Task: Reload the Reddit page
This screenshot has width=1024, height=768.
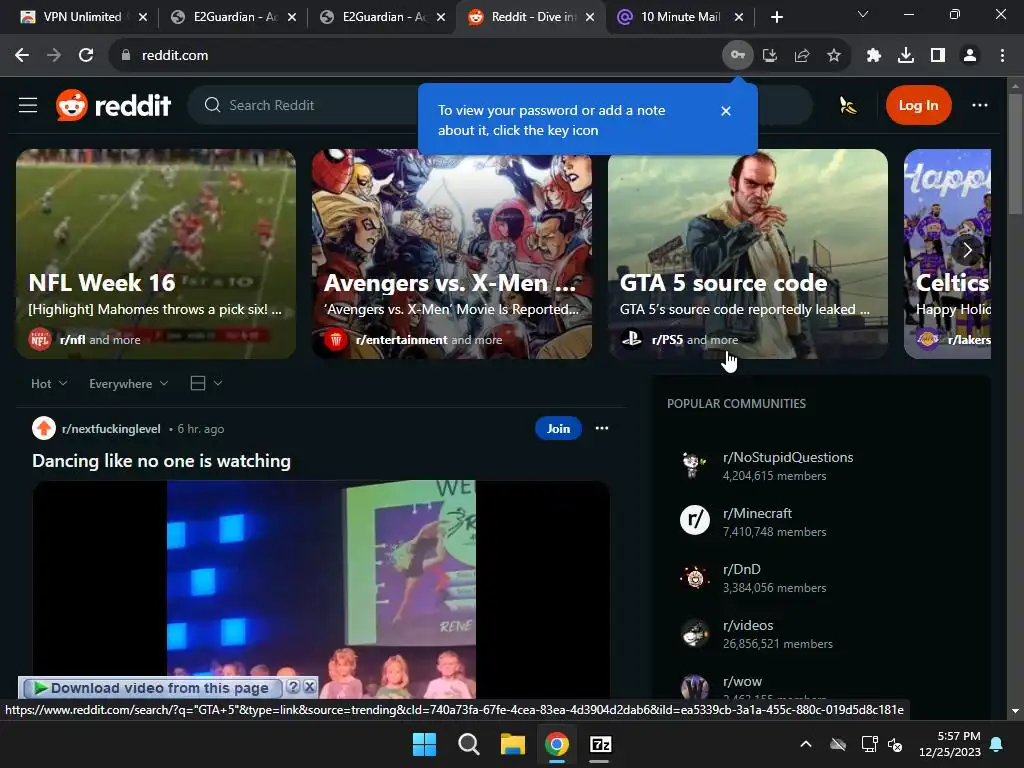Action: (x=86, y=56)
